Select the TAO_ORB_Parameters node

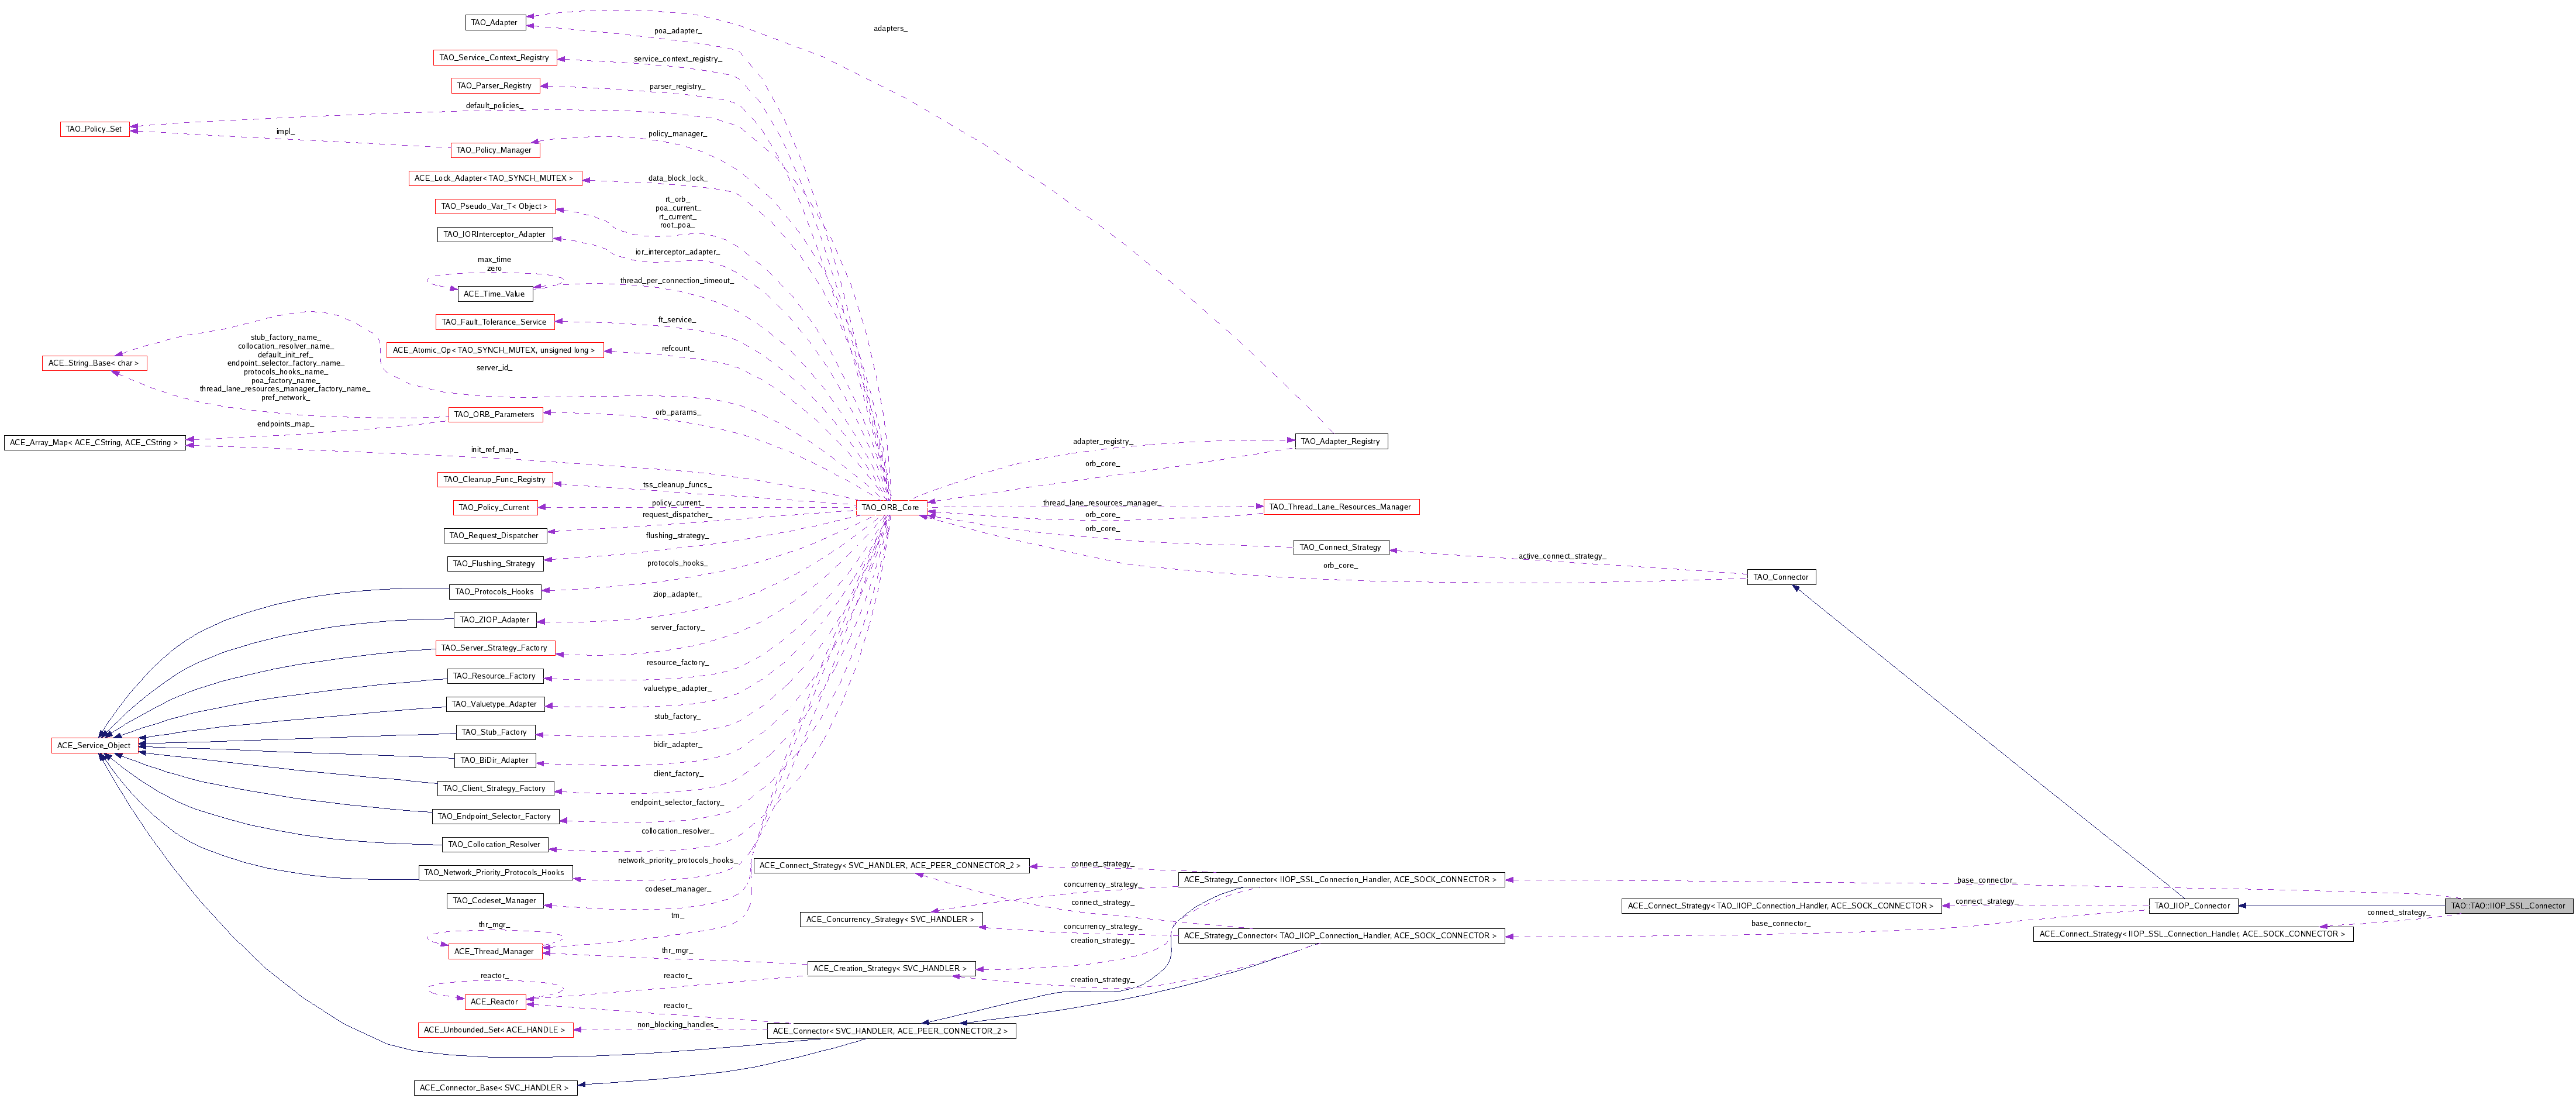click(x=494, y=414)
